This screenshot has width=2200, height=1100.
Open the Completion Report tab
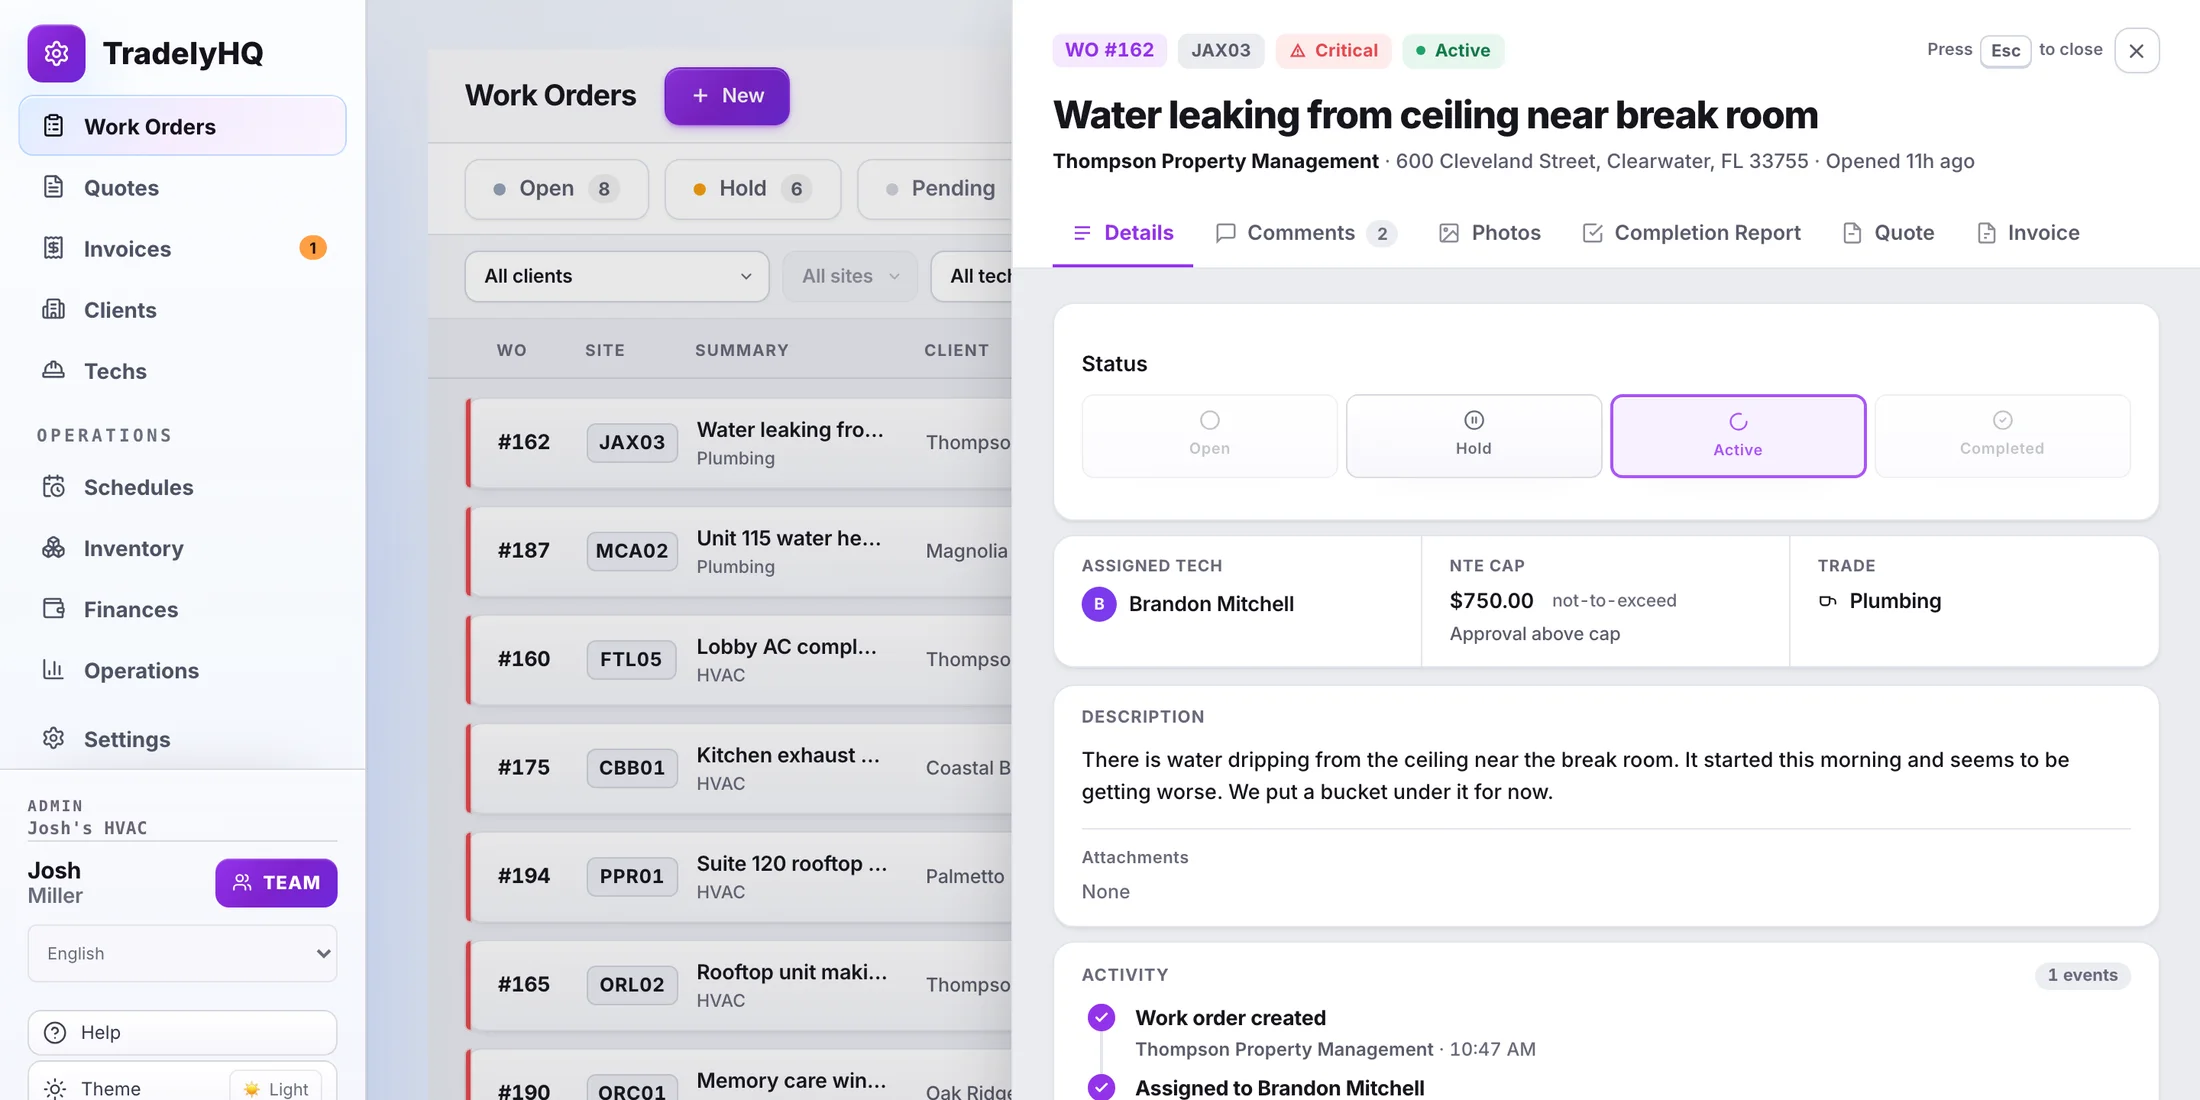coord(1691,233)
